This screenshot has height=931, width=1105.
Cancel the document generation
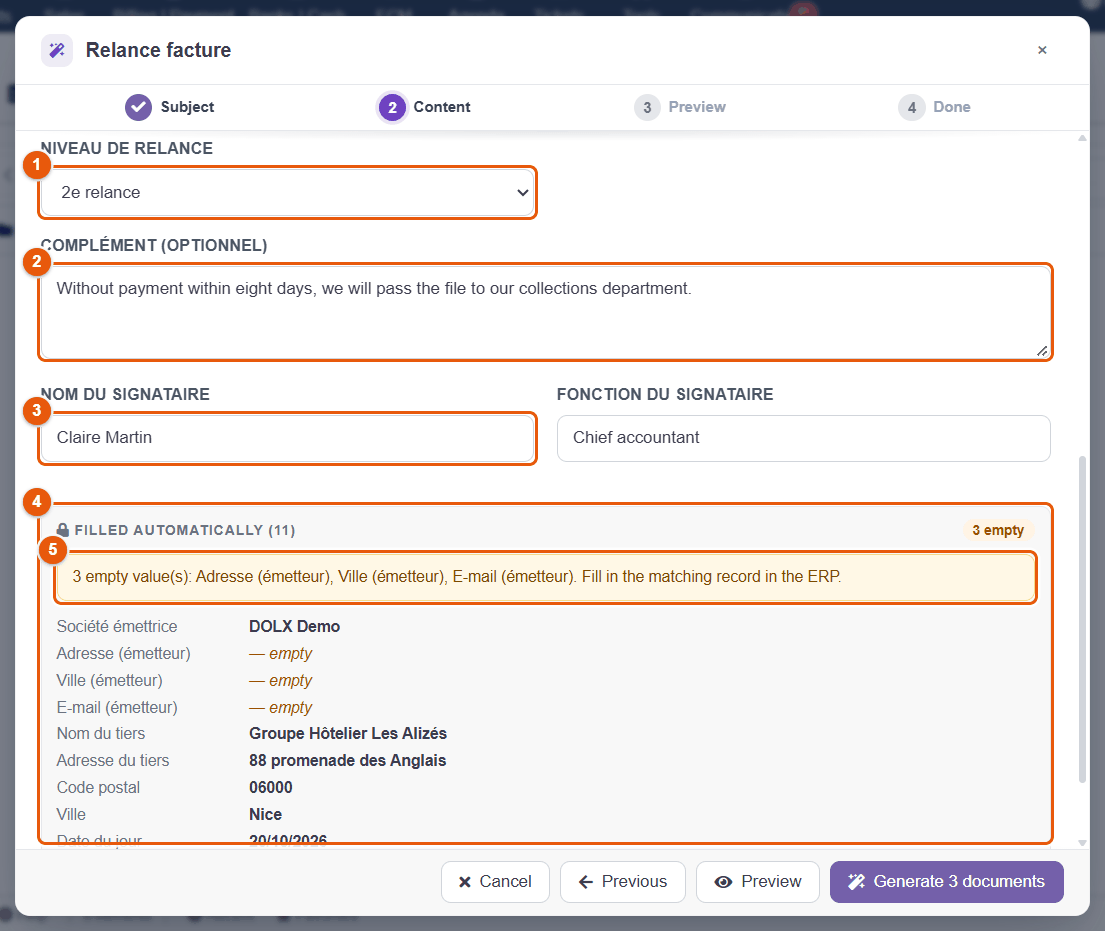pos(495,882)
